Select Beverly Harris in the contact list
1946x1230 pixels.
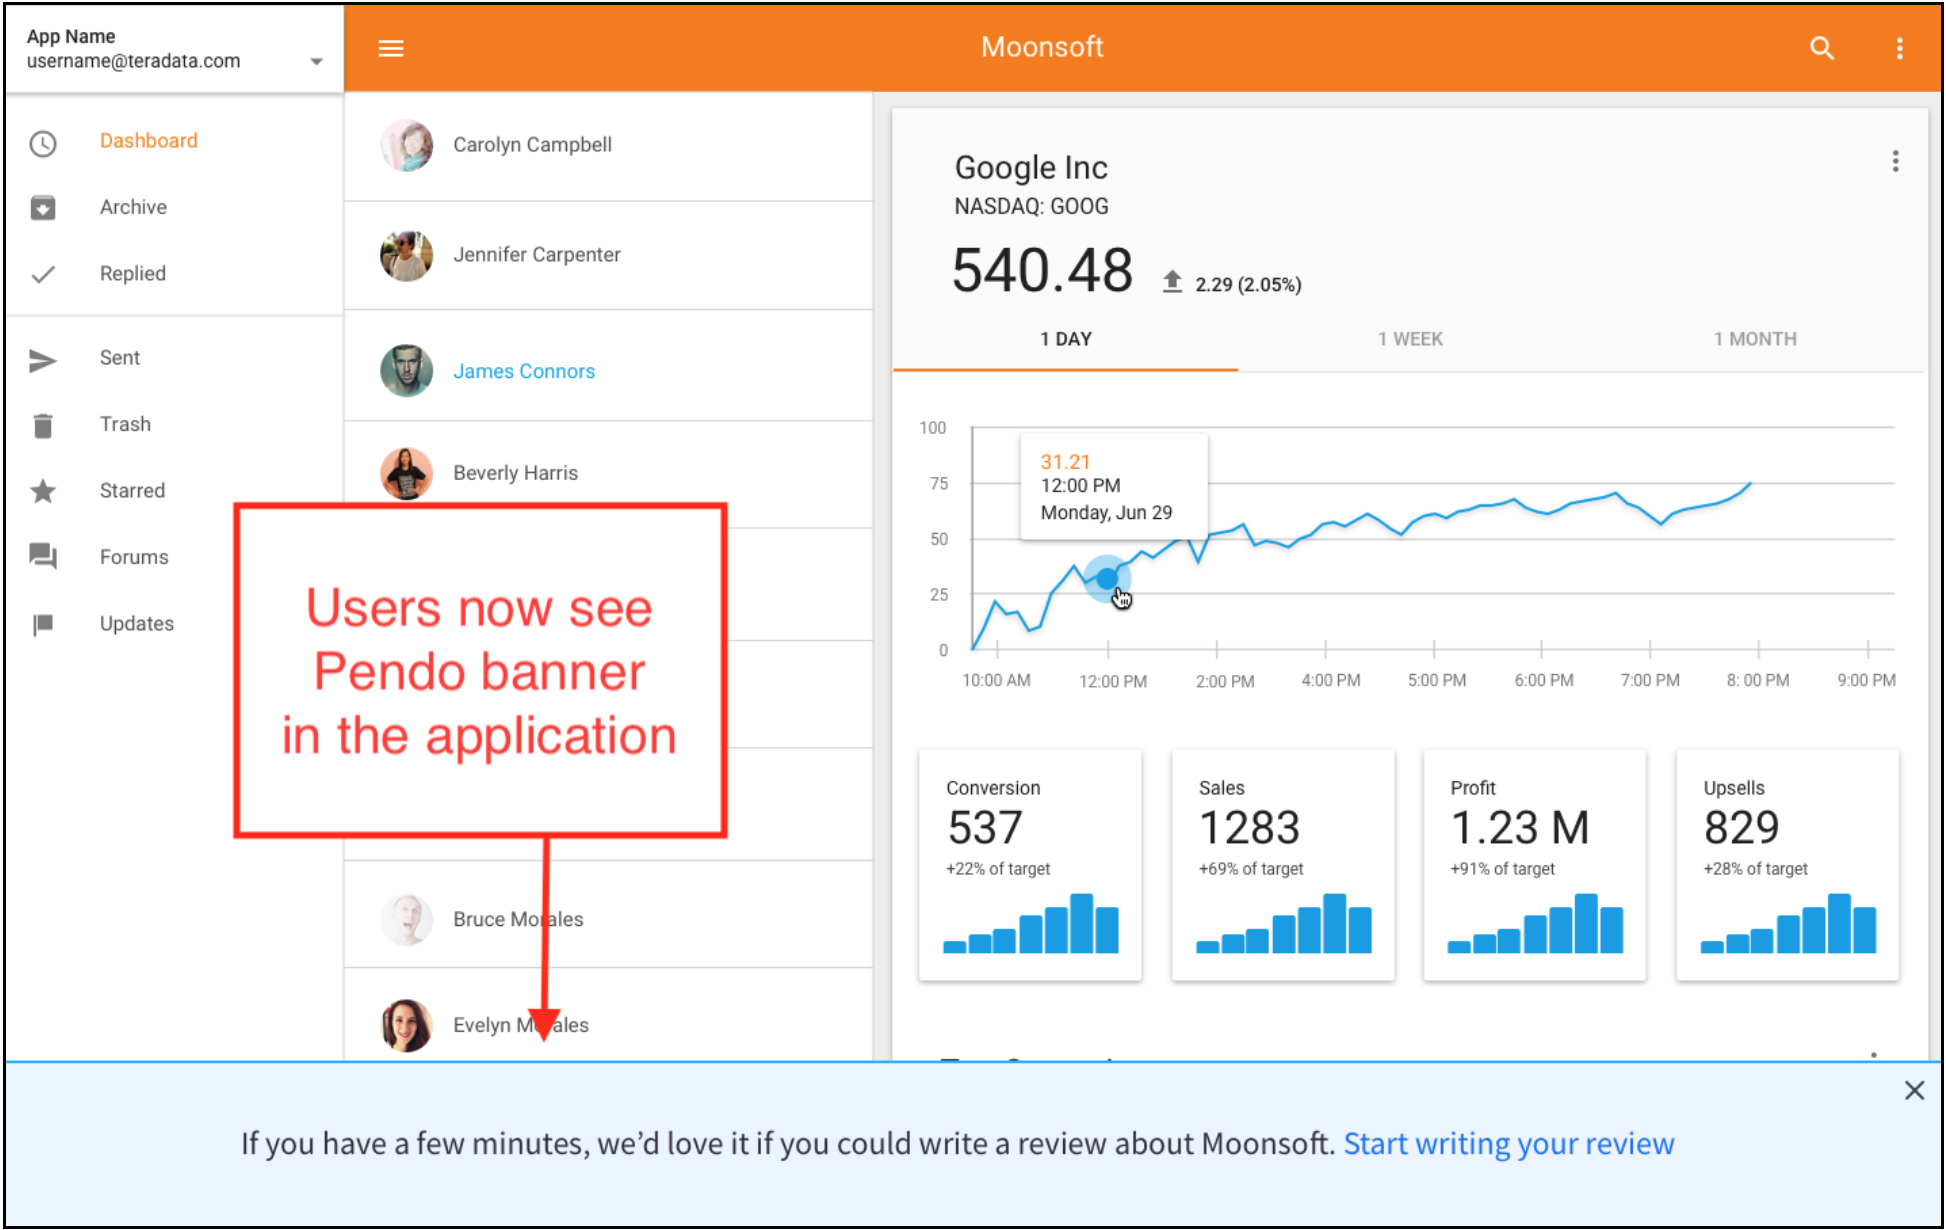608,473
